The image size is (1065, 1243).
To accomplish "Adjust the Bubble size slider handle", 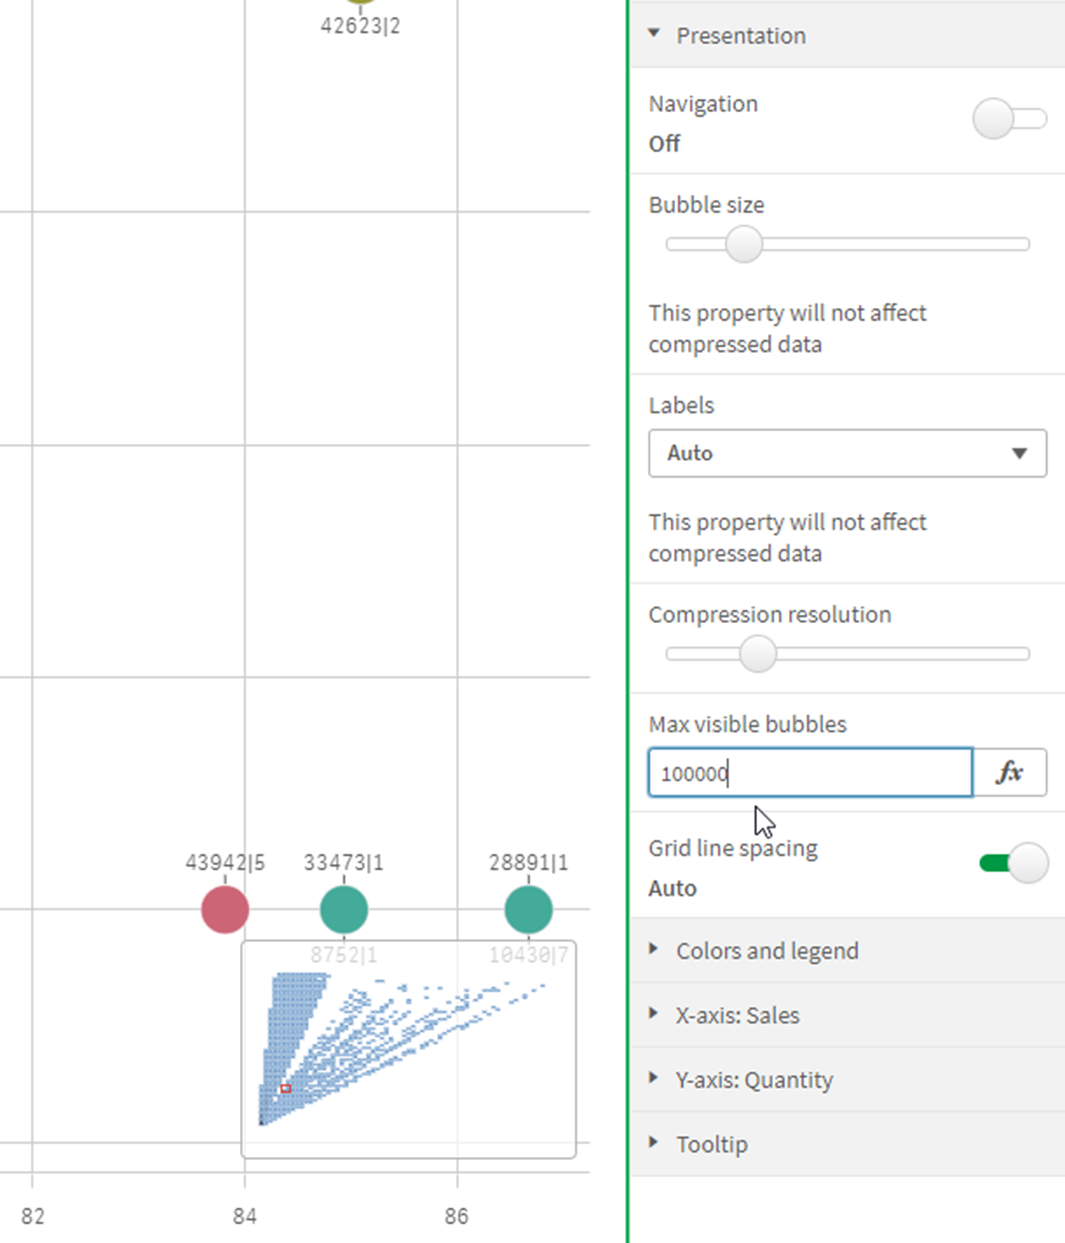I will (744, 243).
